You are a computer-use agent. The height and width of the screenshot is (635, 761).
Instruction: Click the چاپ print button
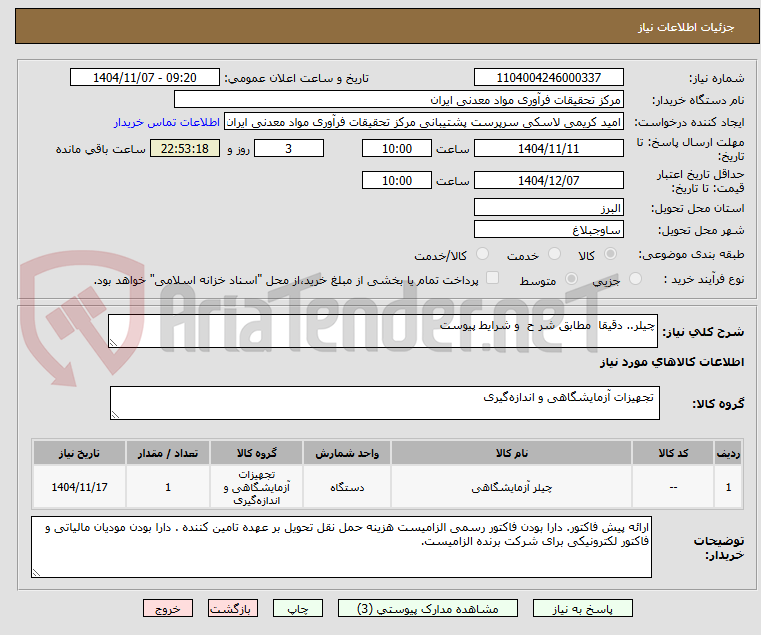tap(298, 608)
